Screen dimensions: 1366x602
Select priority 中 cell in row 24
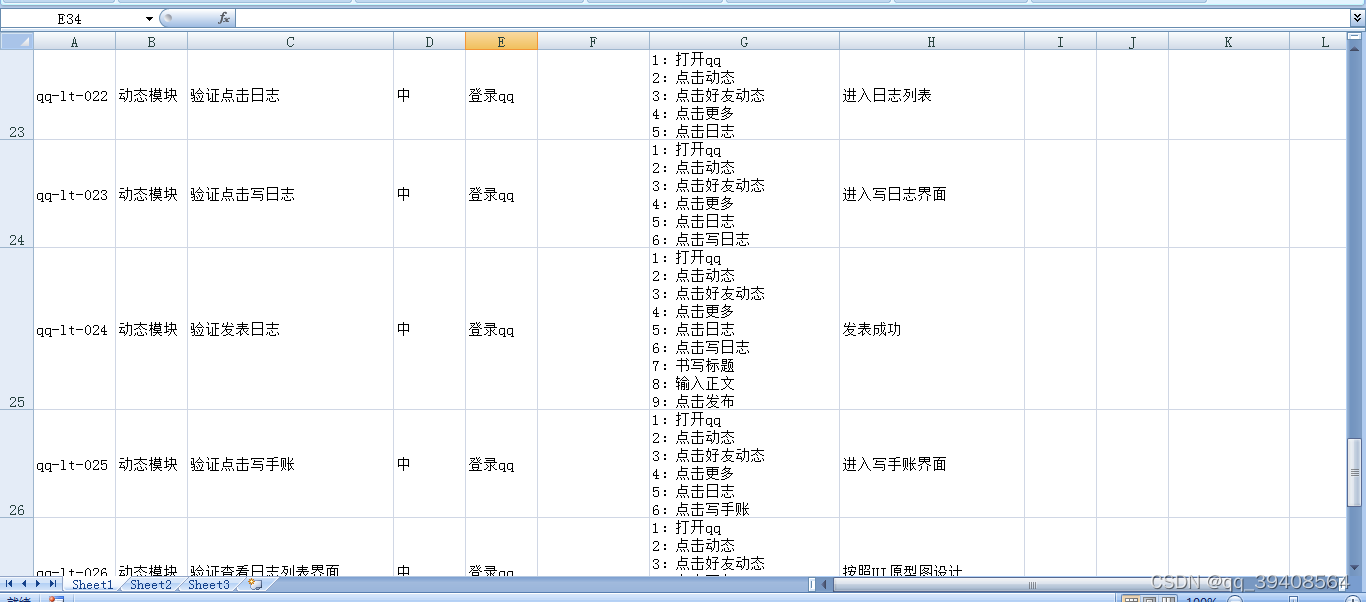[429, 194]
